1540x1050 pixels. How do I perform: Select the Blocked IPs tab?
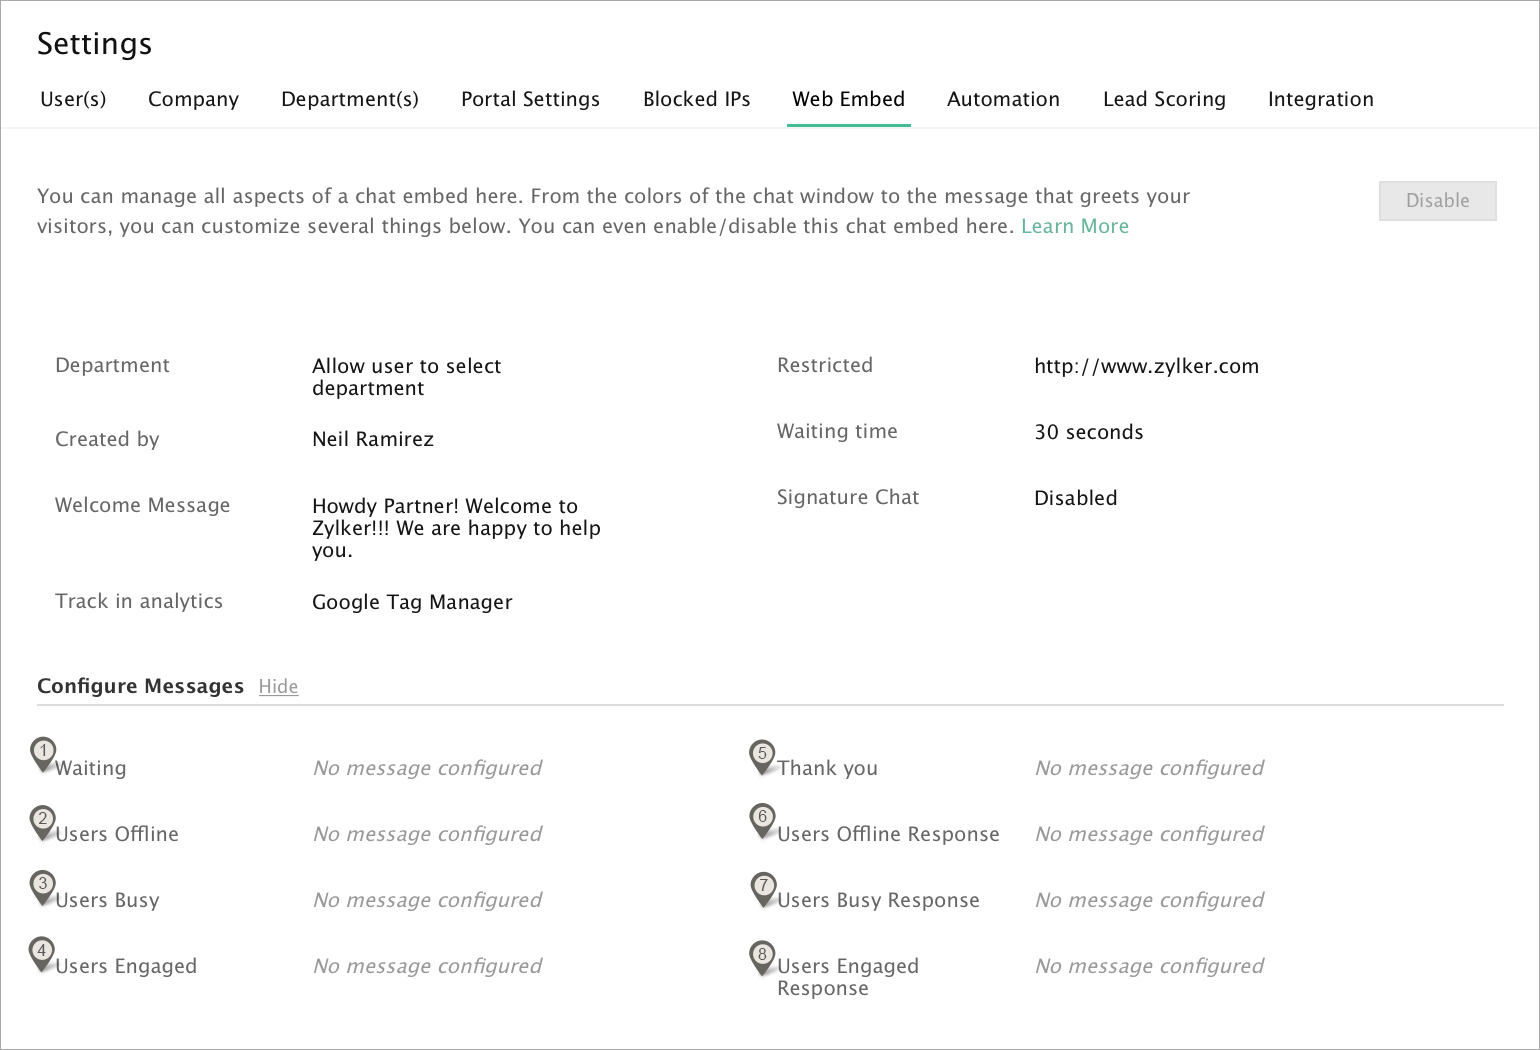[x=696, y=99]
